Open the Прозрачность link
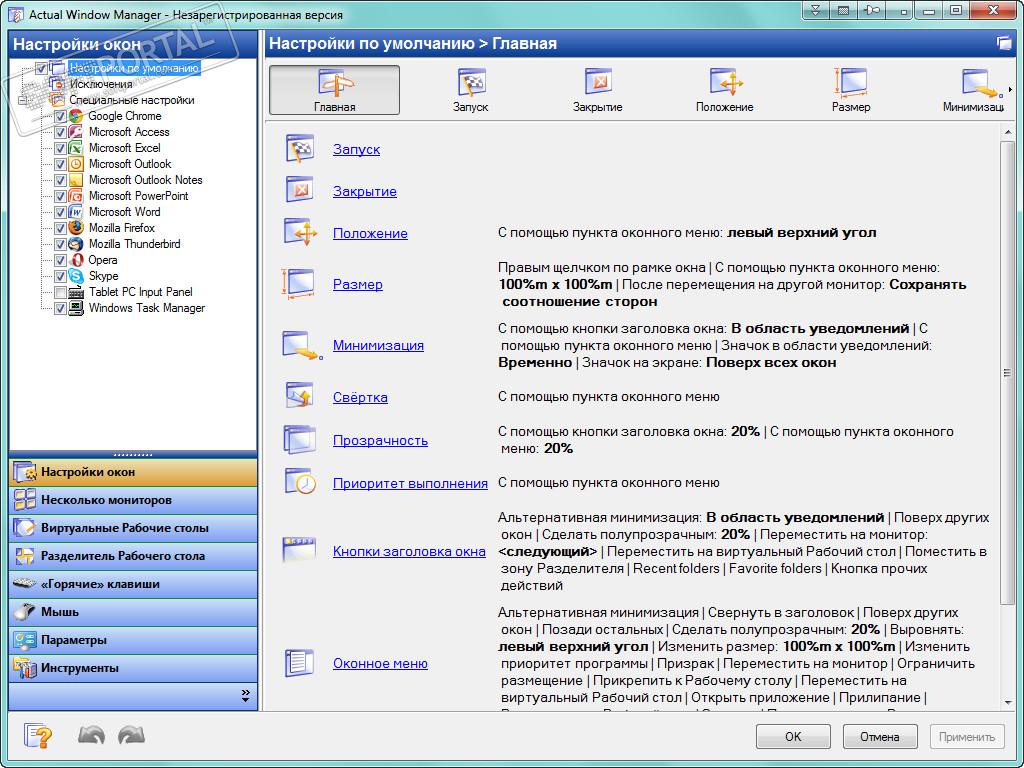Viewport: 1024px width, 768px height. pos(380,440)
